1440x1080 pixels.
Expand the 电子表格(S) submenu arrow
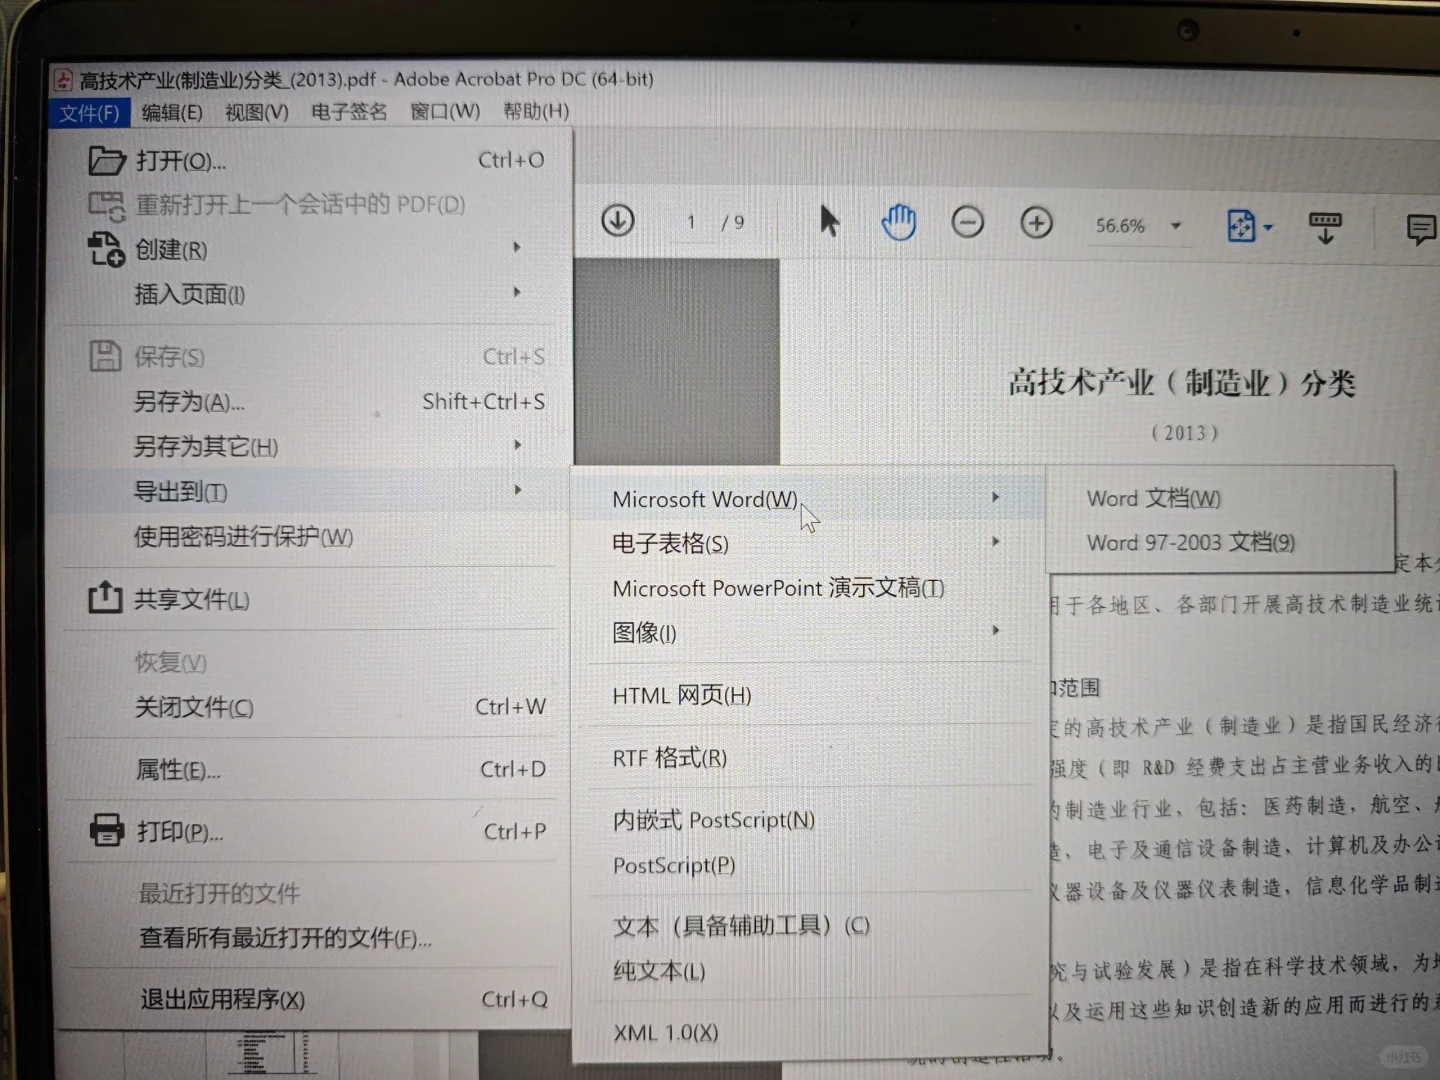pos(995,541)
